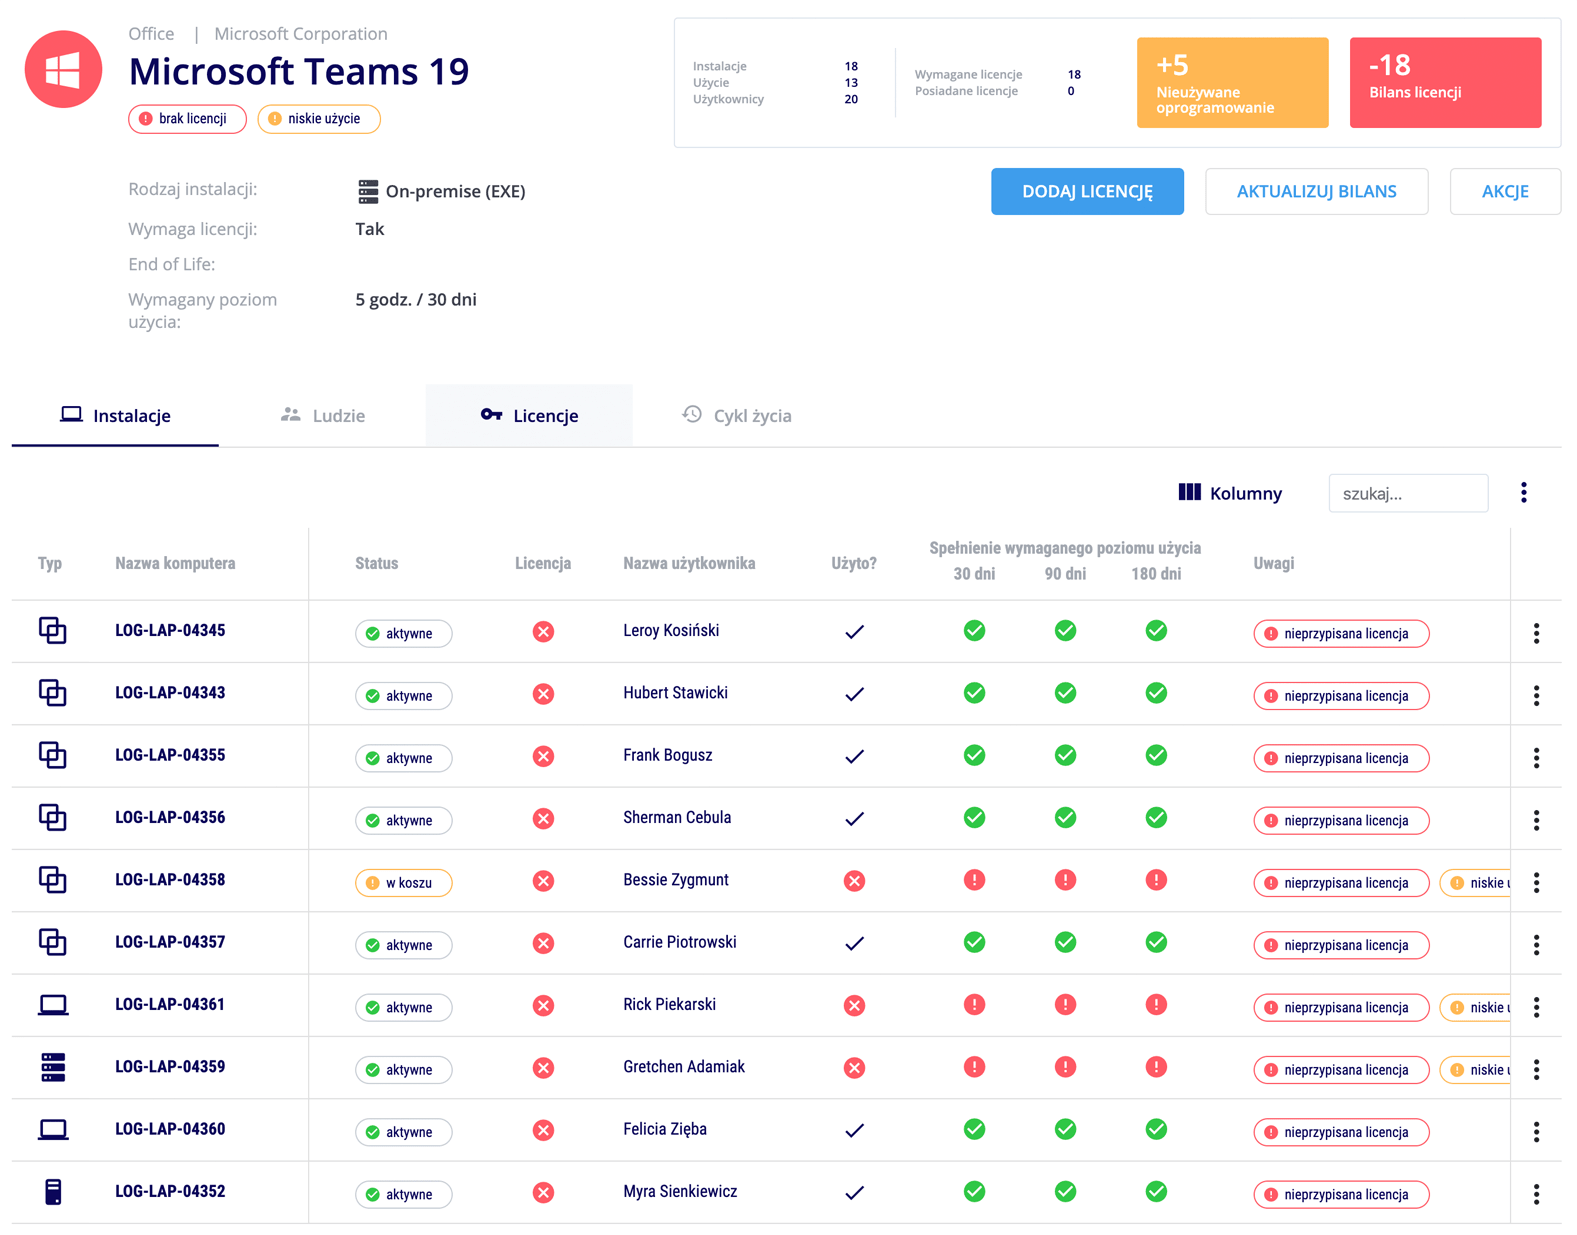Viewport: 1577px width, 1235px height.
Task: Switch to the Licencje tab
Action: coord(529,416)
